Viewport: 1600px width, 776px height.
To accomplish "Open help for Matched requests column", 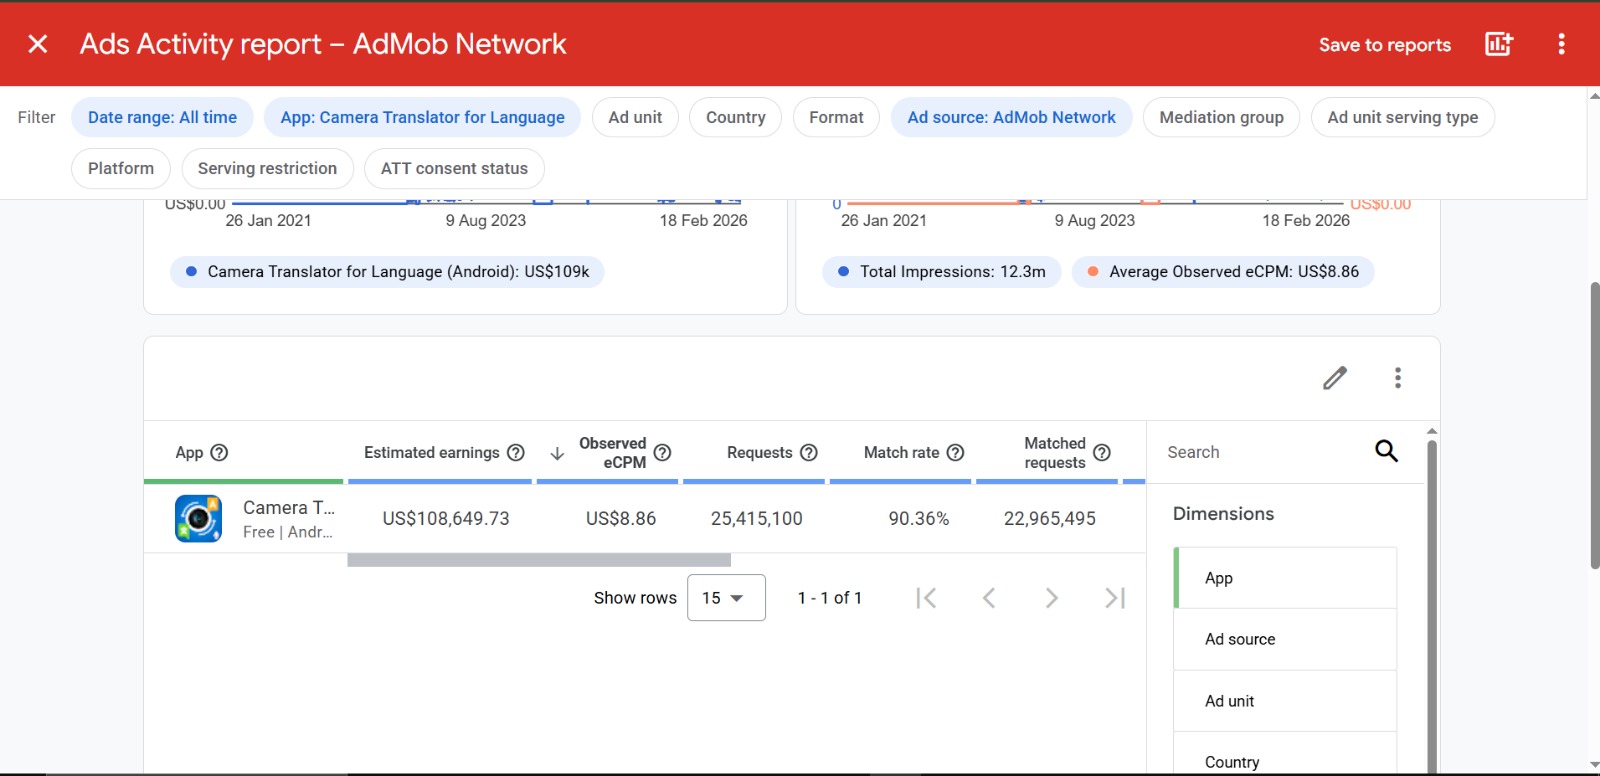I will pyautogui.click(x=1102, y=452).
